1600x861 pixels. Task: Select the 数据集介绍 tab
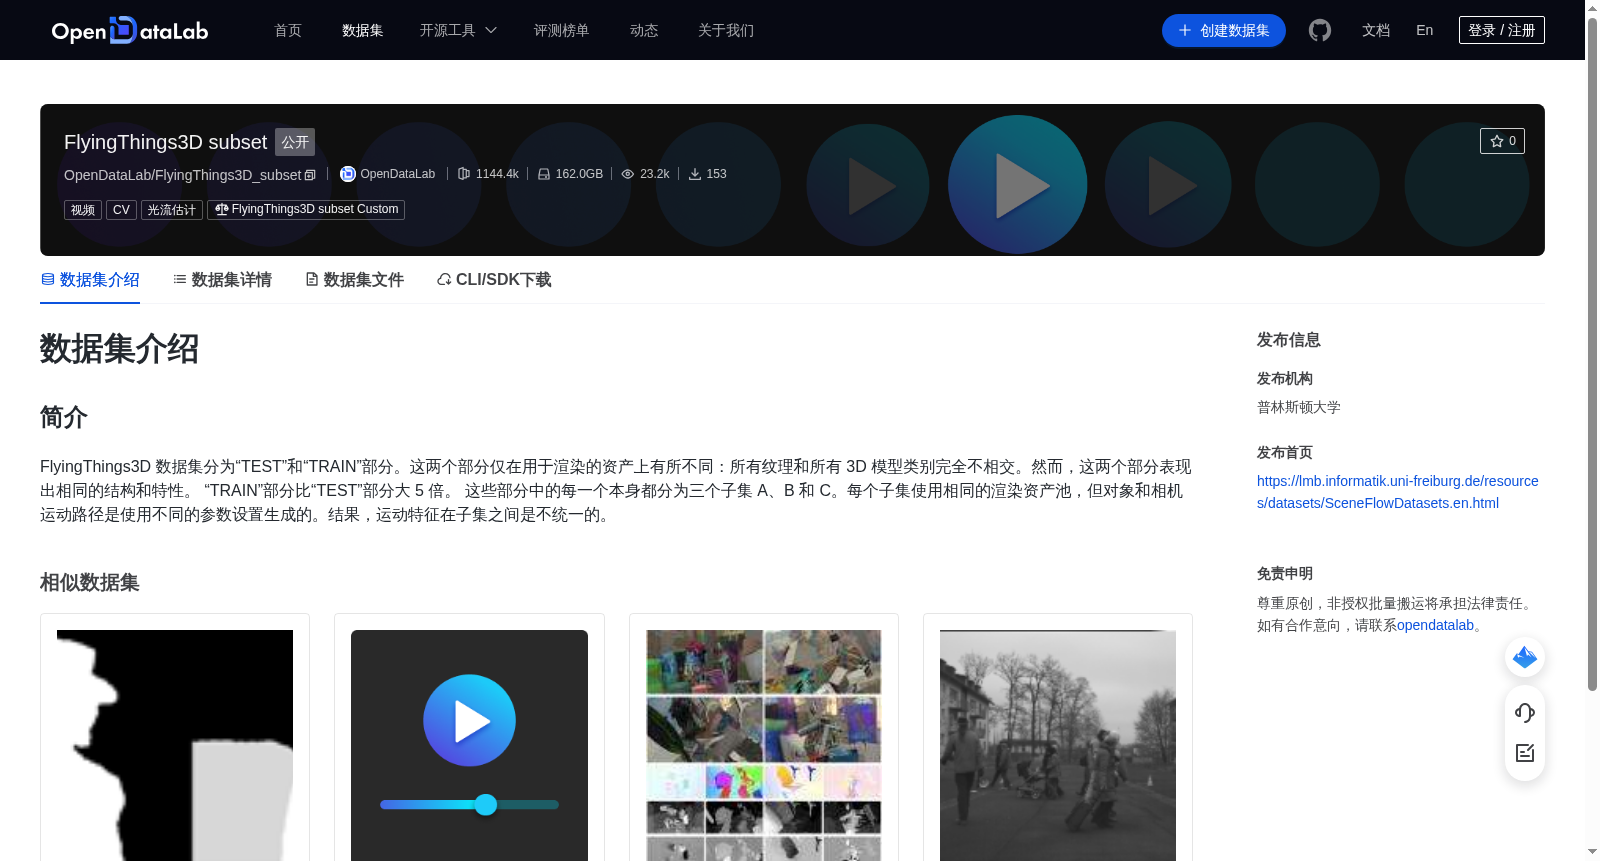point(90,280)
